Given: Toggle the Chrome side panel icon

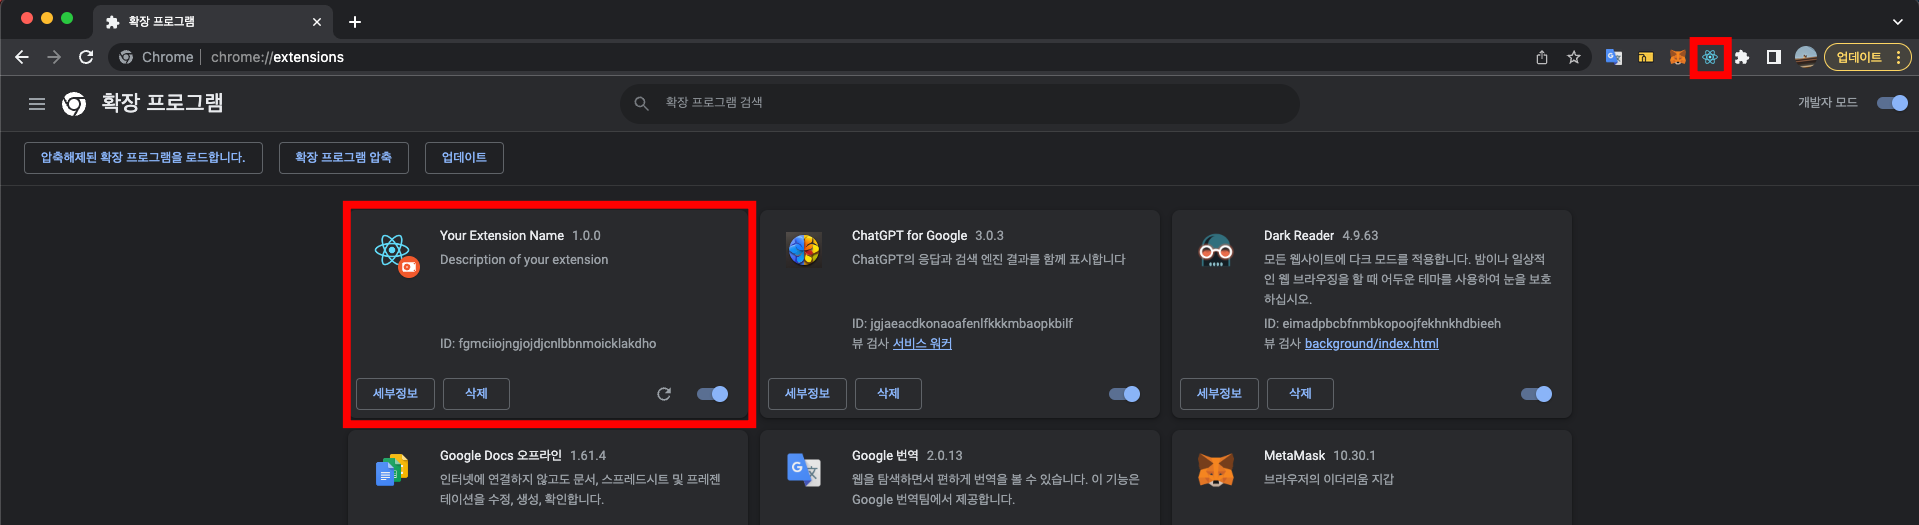Looking at the screenshot, I should pos(1773,57).
